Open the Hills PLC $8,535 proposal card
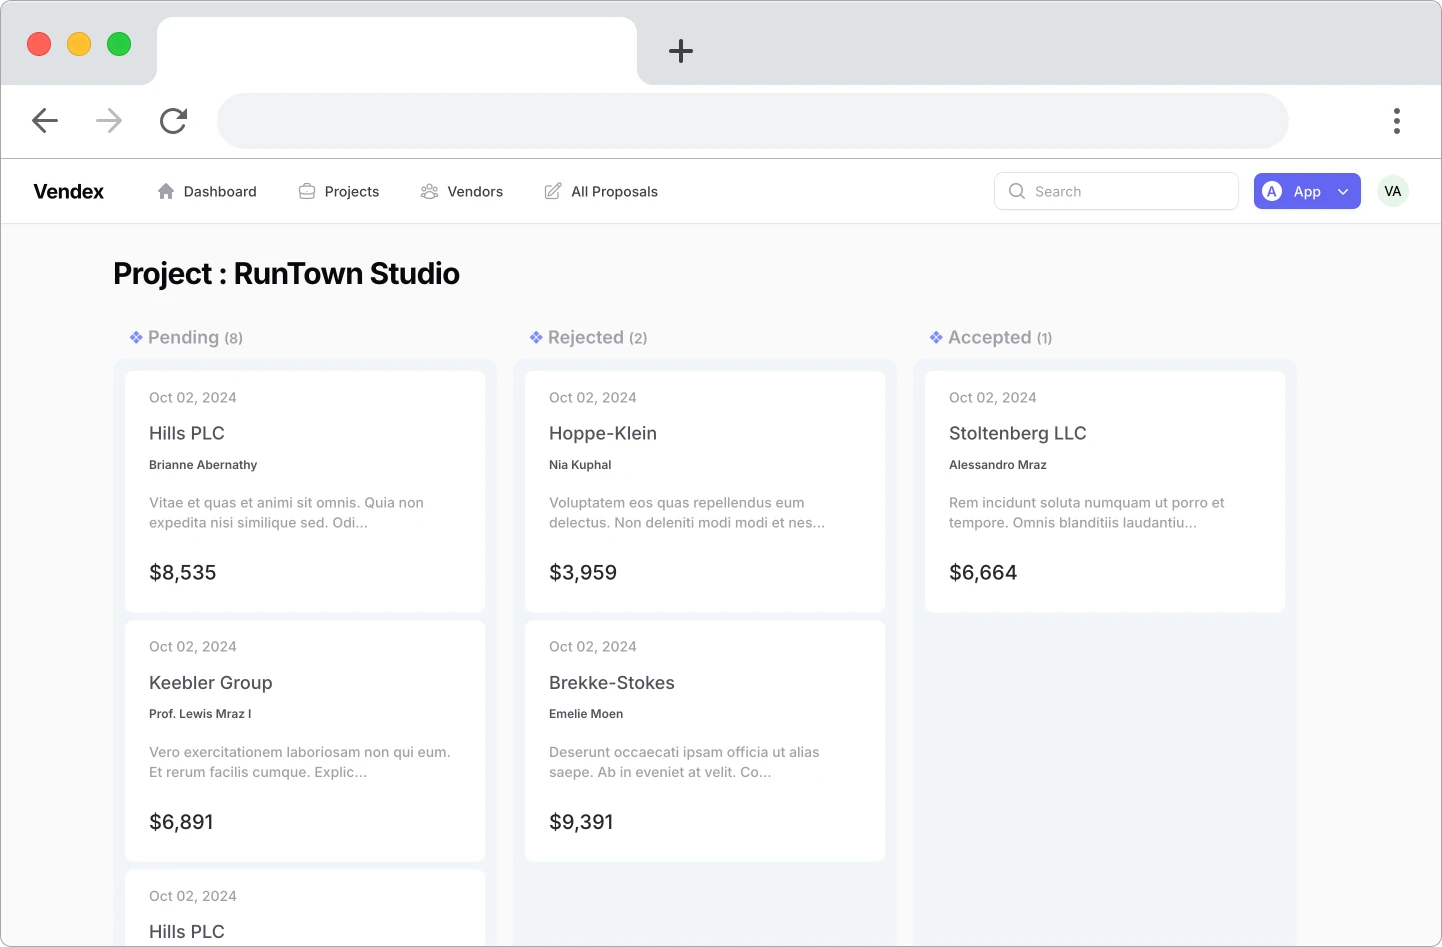This screenshot has width=1442, height=947. point(305,491)
